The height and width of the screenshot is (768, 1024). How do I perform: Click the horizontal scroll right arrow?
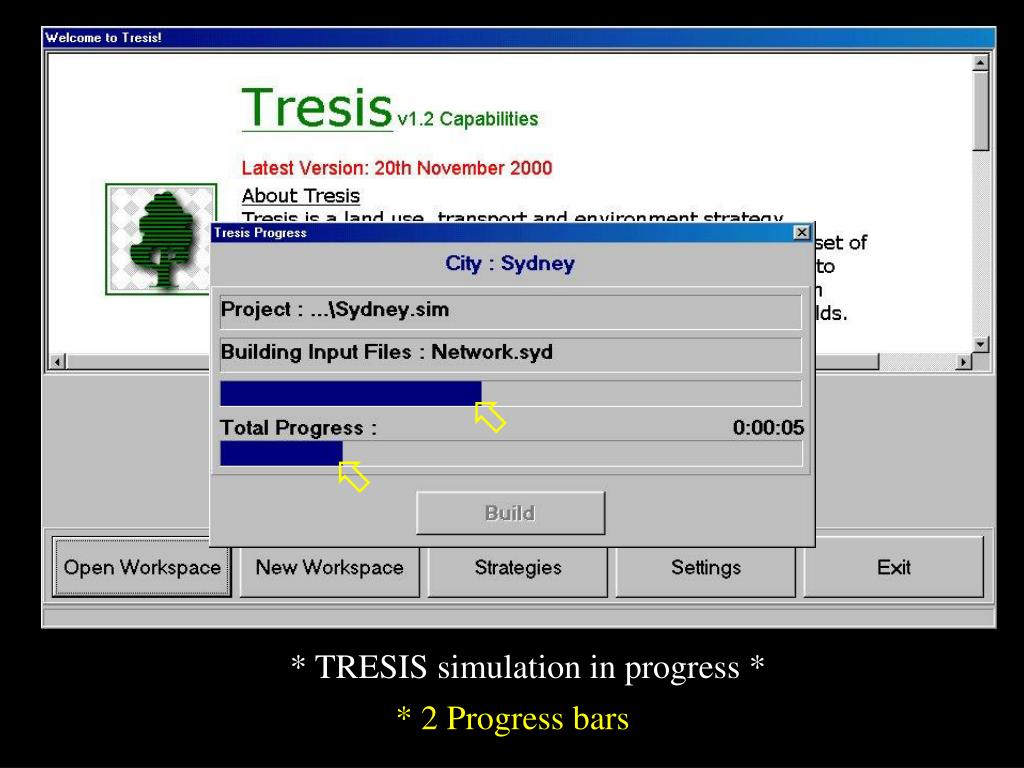pos(963,361)
